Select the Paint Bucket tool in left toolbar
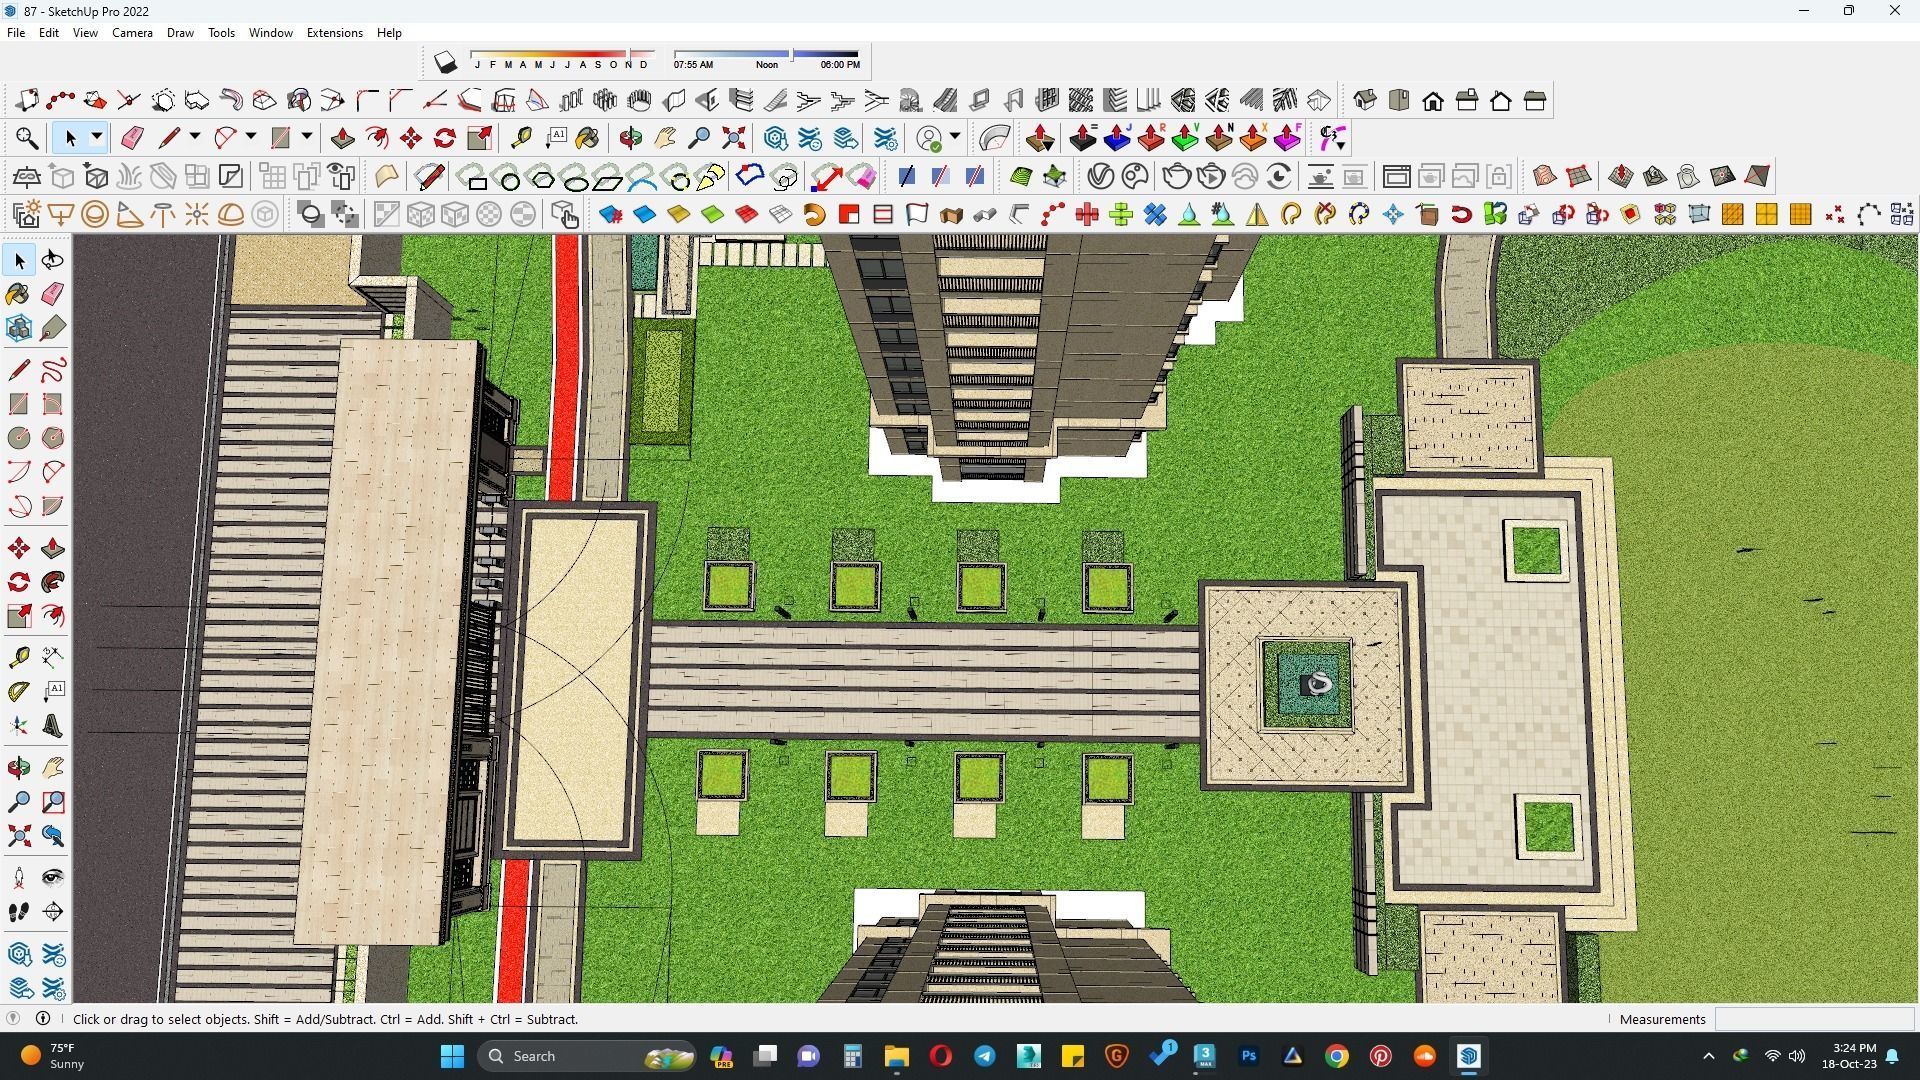 point(18,293)
